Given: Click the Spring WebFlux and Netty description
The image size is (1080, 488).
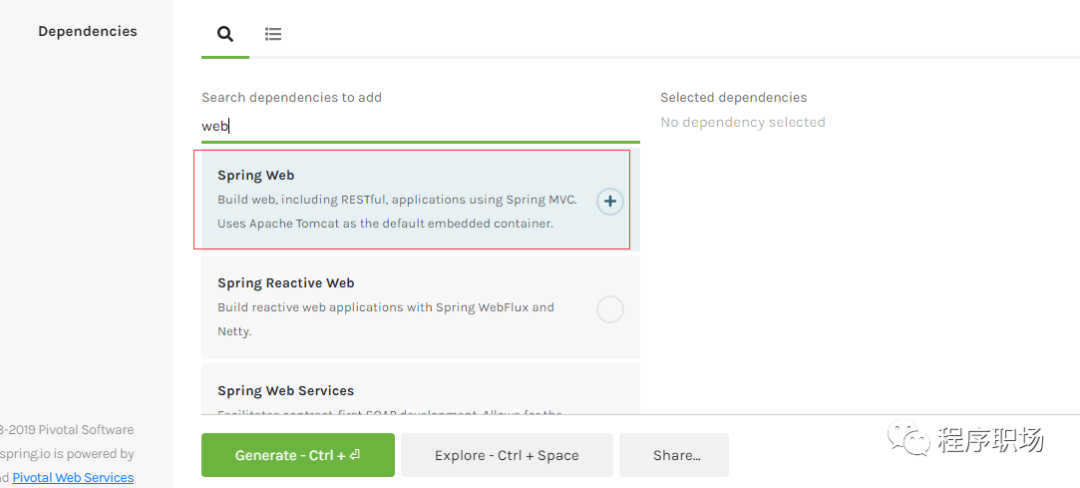Looking at the screenshot, I should [385, 307].
